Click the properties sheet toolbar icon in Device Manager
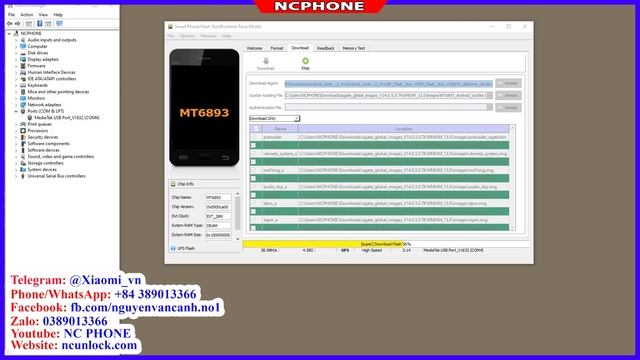The height and width of the screenshot is (360, 640). 48,24
